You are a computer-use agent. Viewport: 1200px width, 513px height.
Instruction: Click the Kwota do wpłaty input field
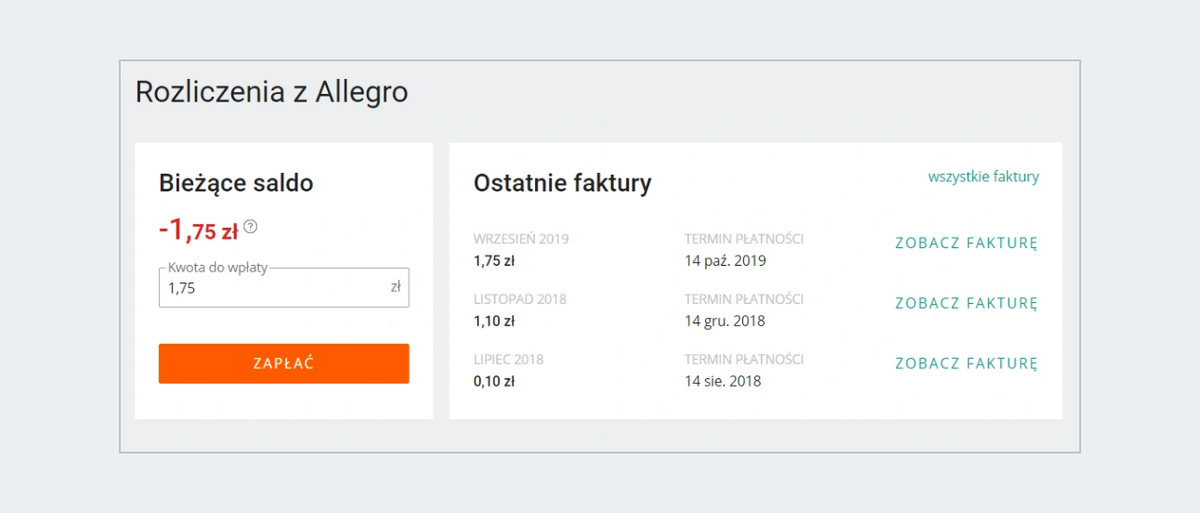(x=275, y=288)
